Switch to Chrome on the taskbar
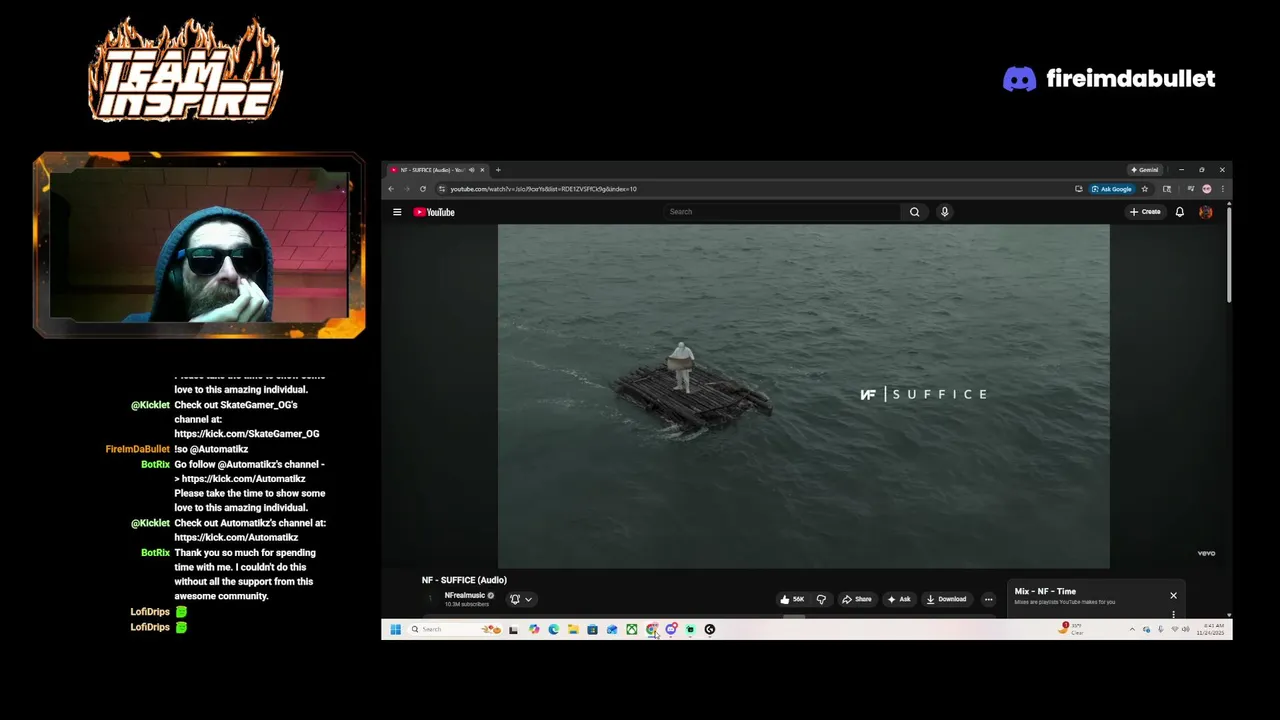The width and height of the screenshot is (1280, 720). click(x=651, y=629)
